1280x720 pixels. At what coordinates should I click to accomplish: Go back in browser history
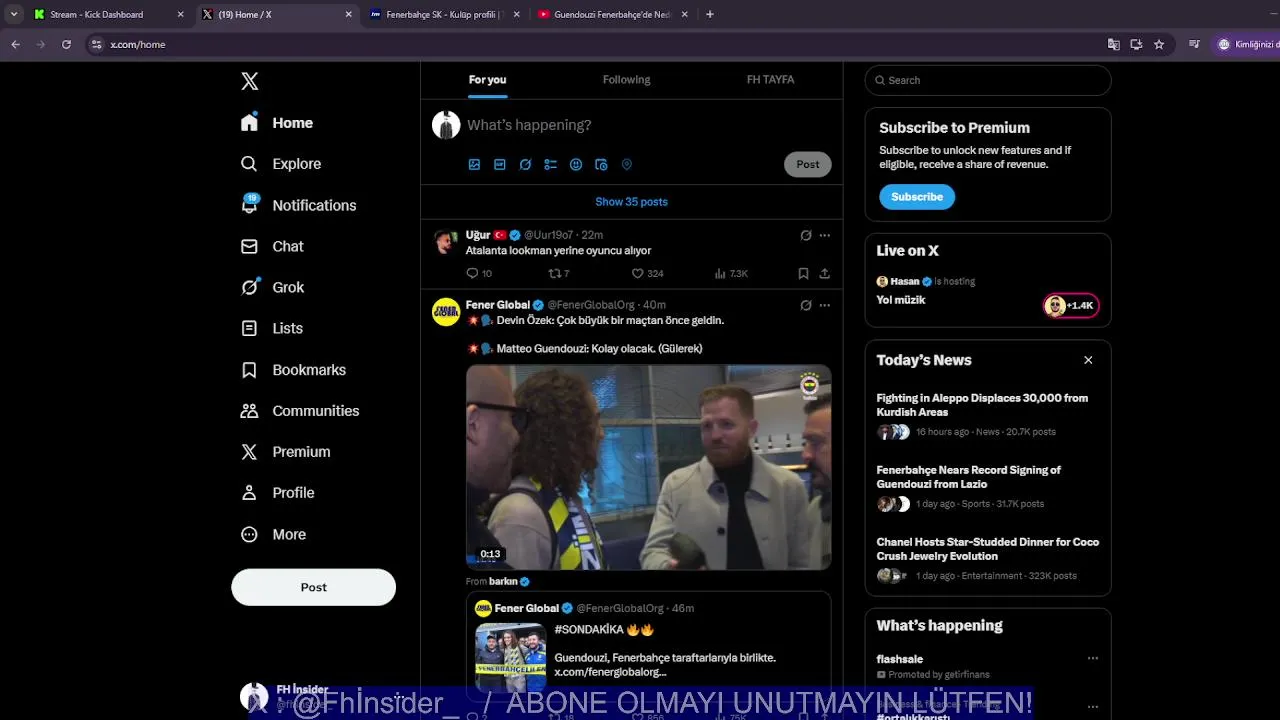coord(15,44)
